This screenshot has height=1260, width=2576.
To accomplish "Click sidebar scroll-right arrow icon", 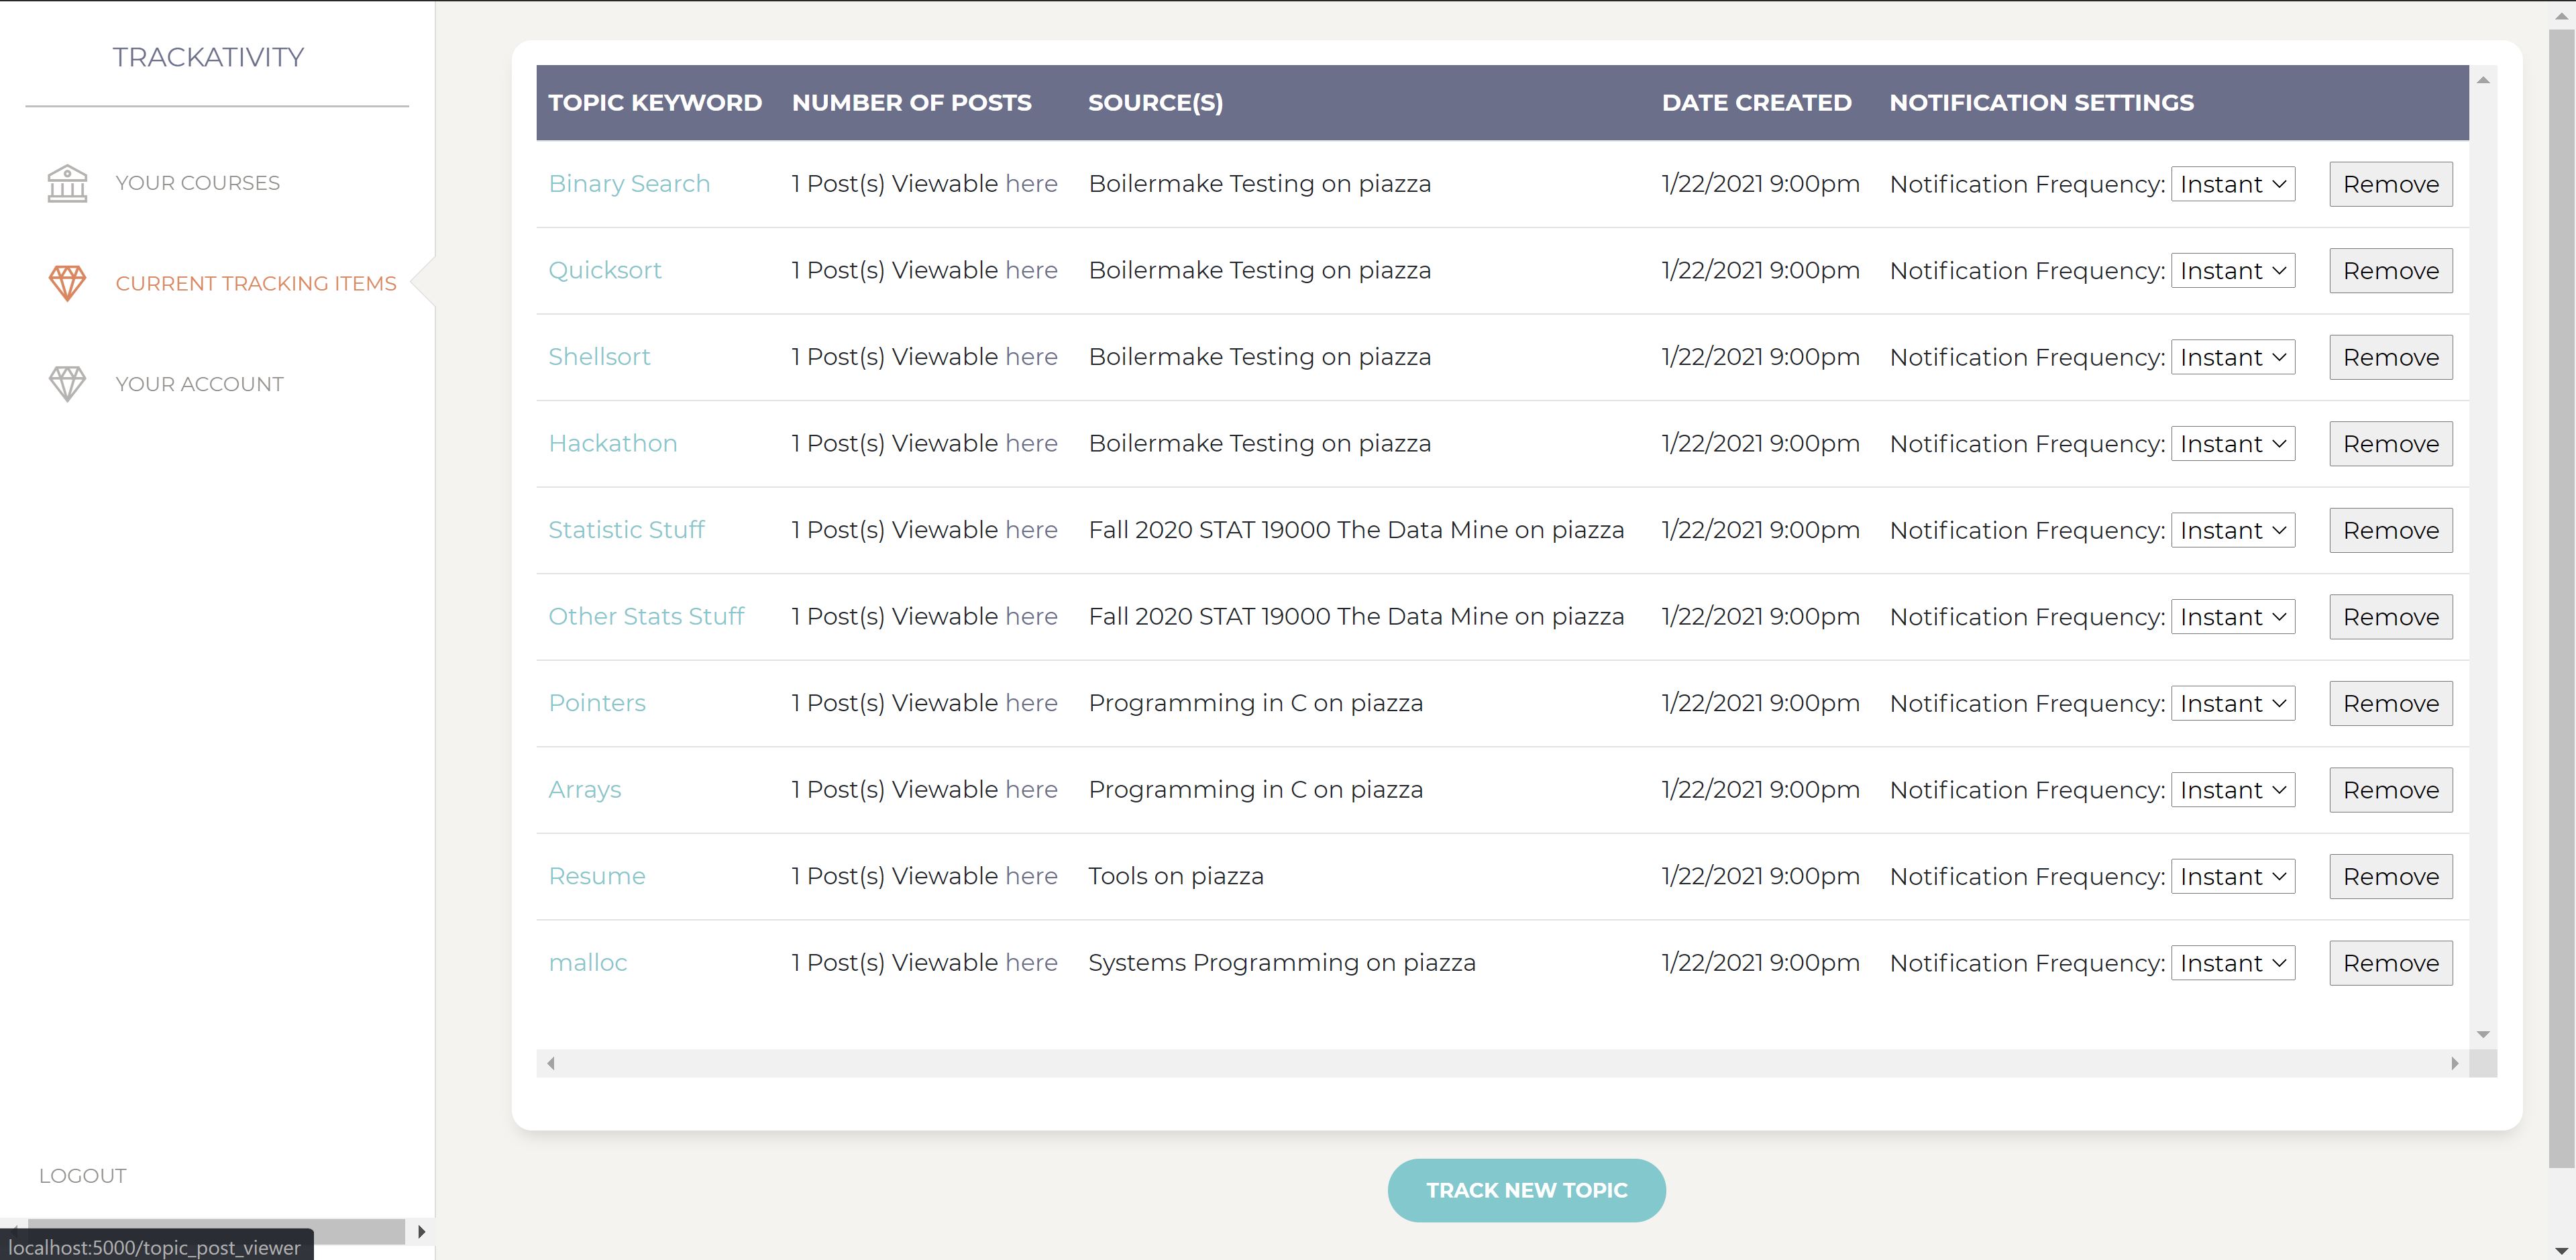I will coord(421,1231).
